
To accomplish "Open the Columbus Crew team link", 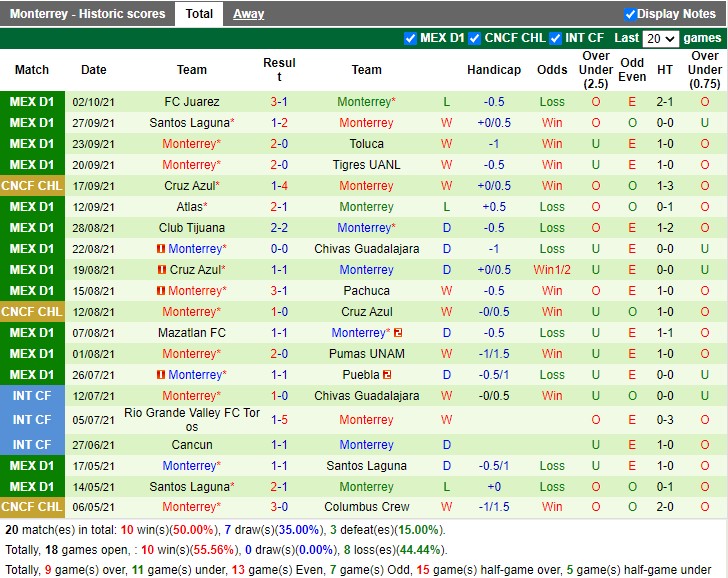I will pos(366,507).
